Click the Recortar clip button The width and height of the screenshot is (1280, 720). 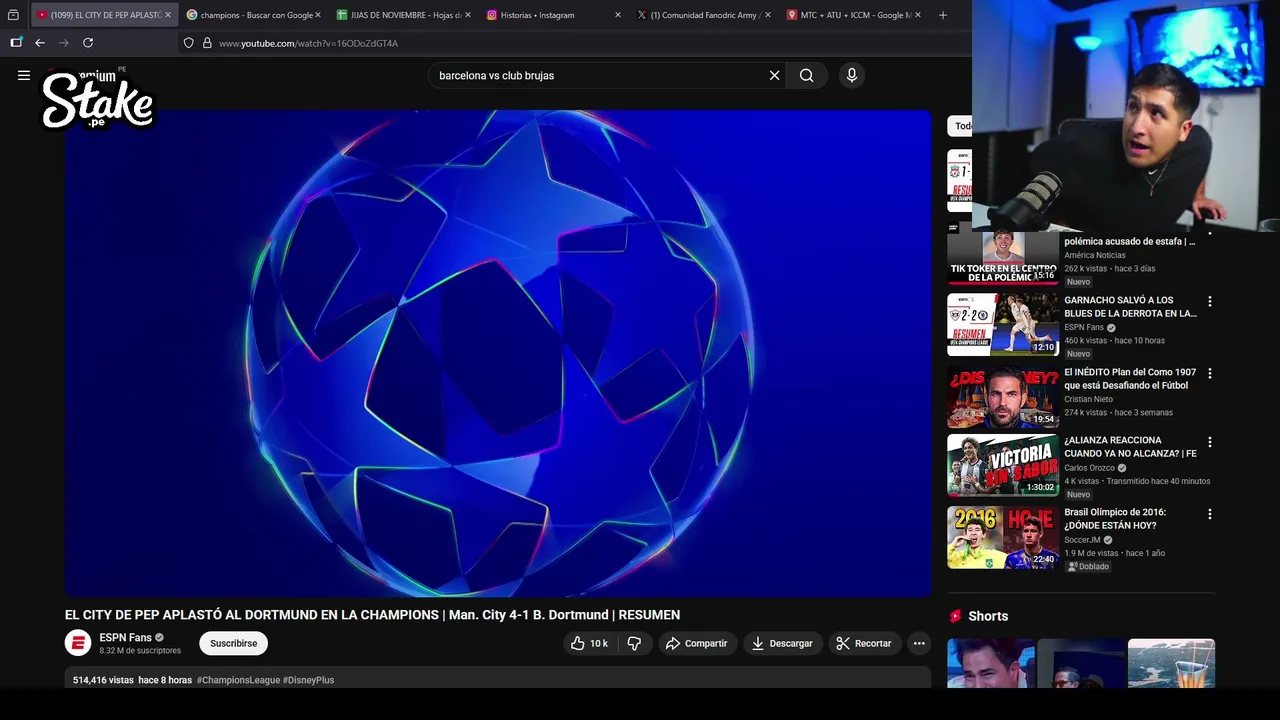[864, 643]
